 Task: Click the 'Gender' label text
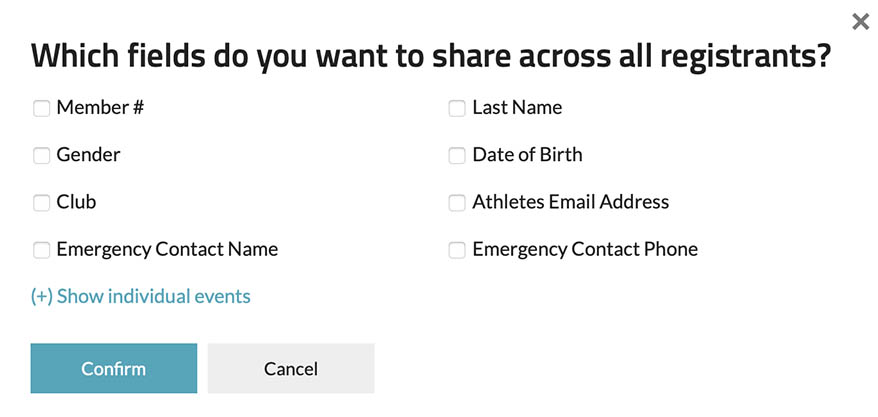tap(88, 156)
